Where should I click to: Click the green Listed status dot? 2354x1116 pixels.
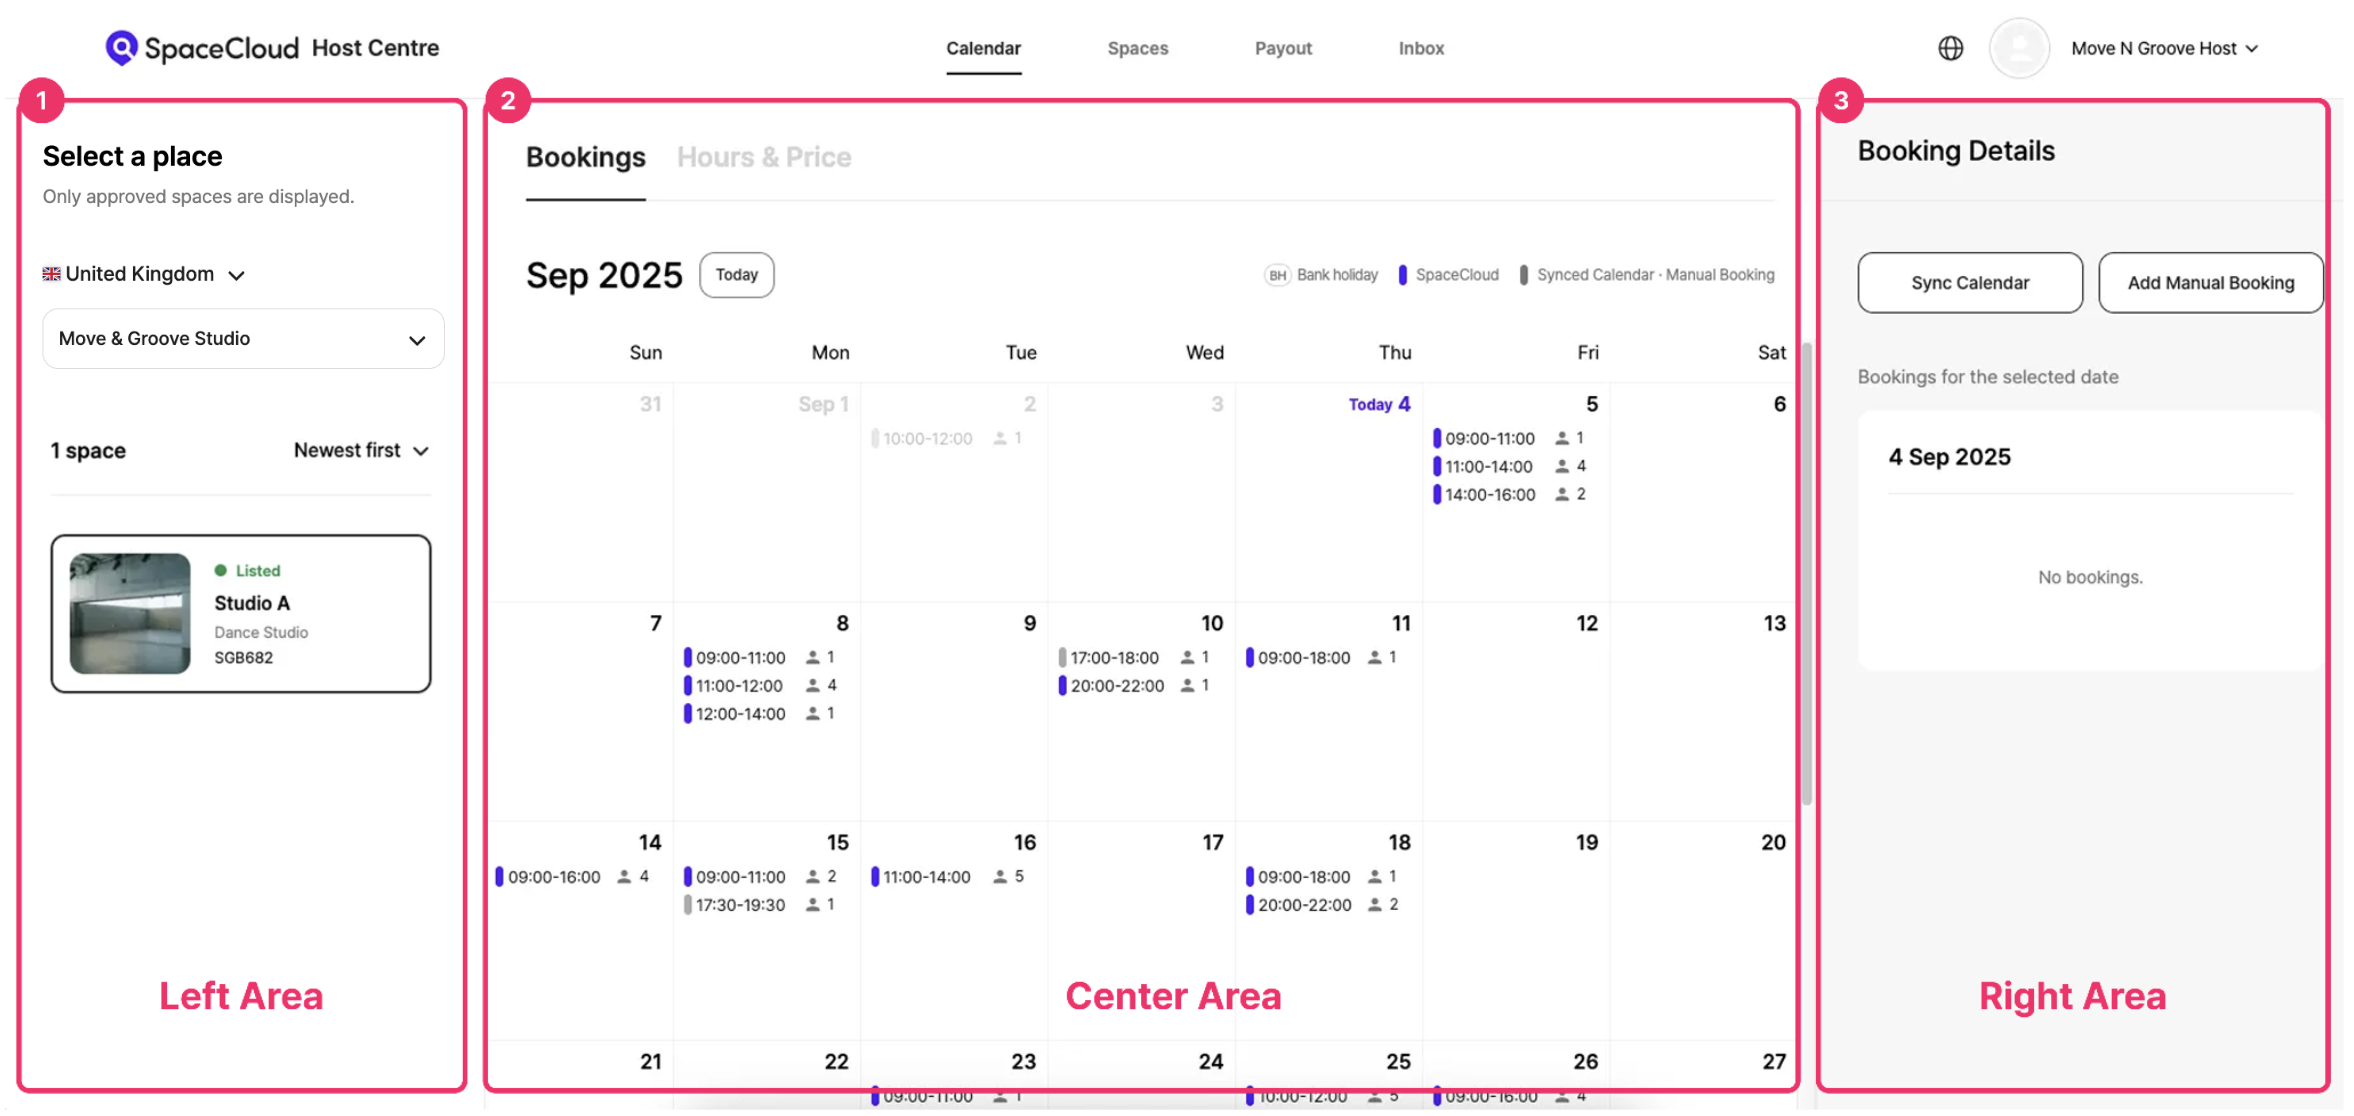[221, 570]
